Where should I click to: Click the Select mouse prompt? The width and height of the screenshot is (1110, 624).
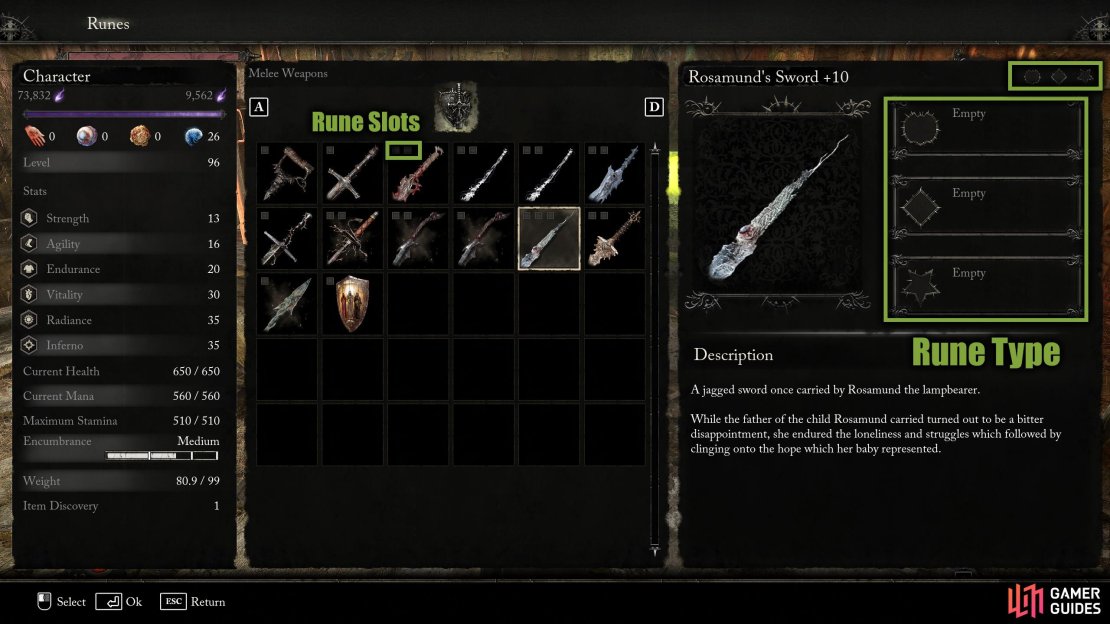point(61,601)
